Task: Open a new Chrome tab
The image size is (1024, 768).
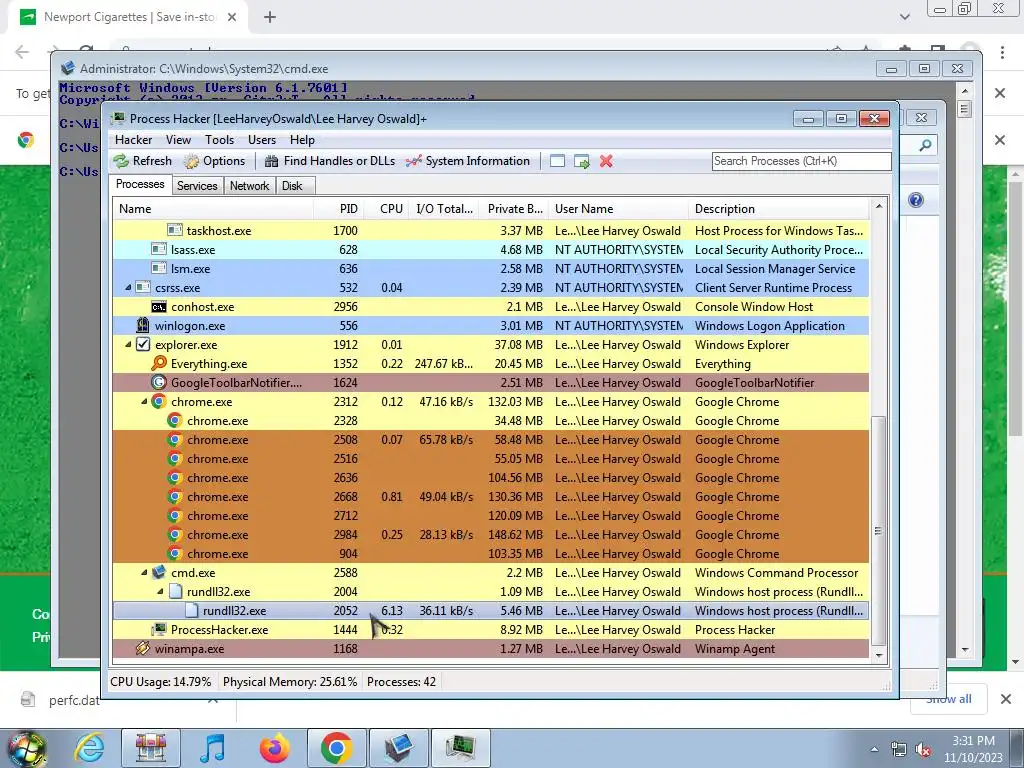Action: [270, 17]
